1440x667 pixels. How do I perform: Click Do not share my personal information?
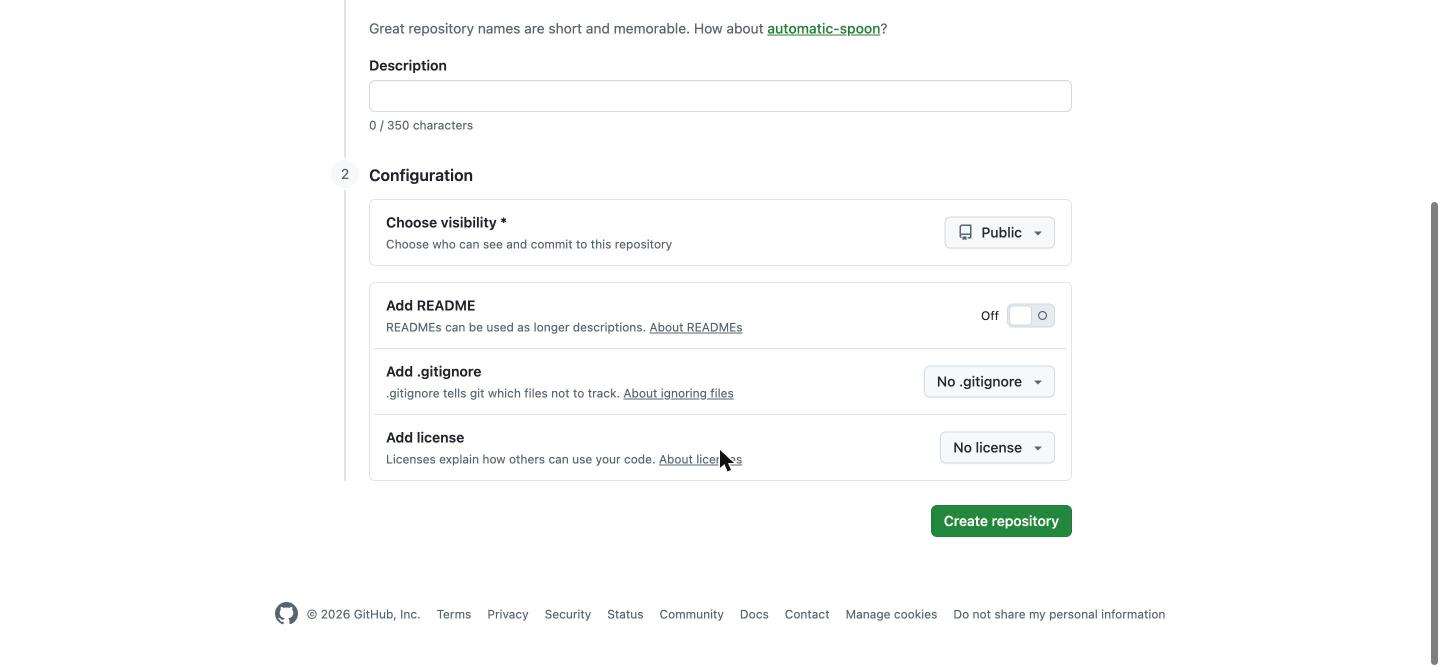[x=1059, y=615]
